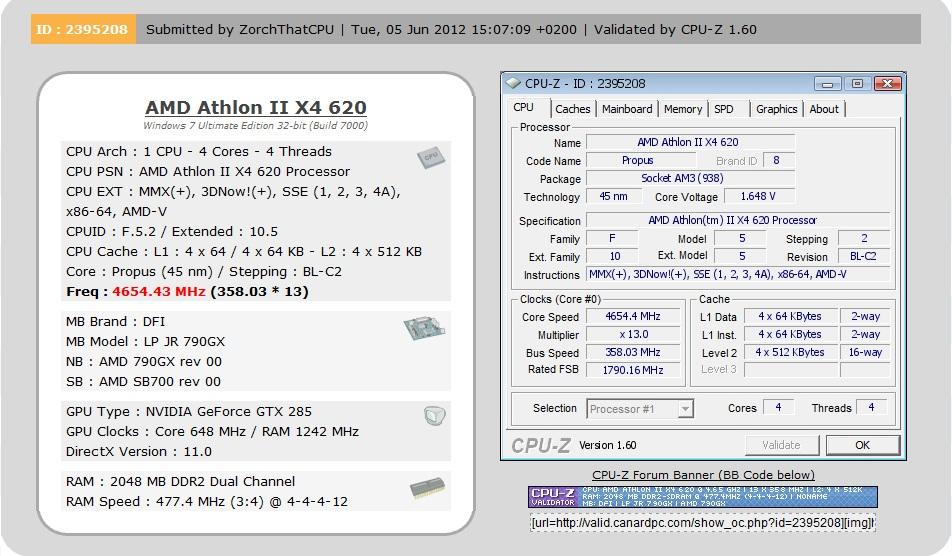Click the Cores count value field
This screenshot has width=952, height=556.
(778, 407)
